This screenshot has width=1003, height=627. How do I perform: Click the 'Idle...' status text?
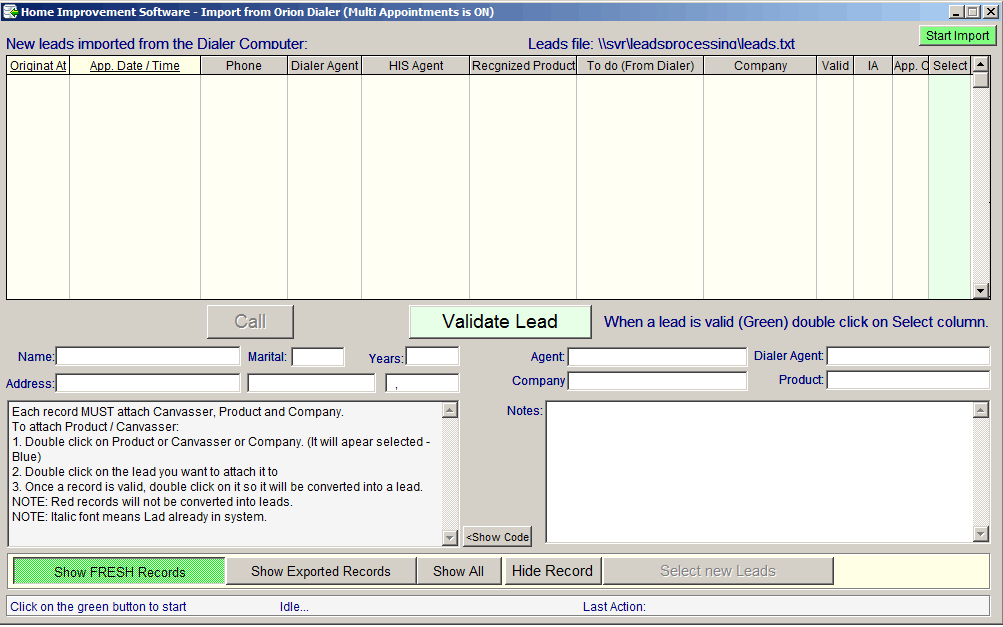pos(294,607)
